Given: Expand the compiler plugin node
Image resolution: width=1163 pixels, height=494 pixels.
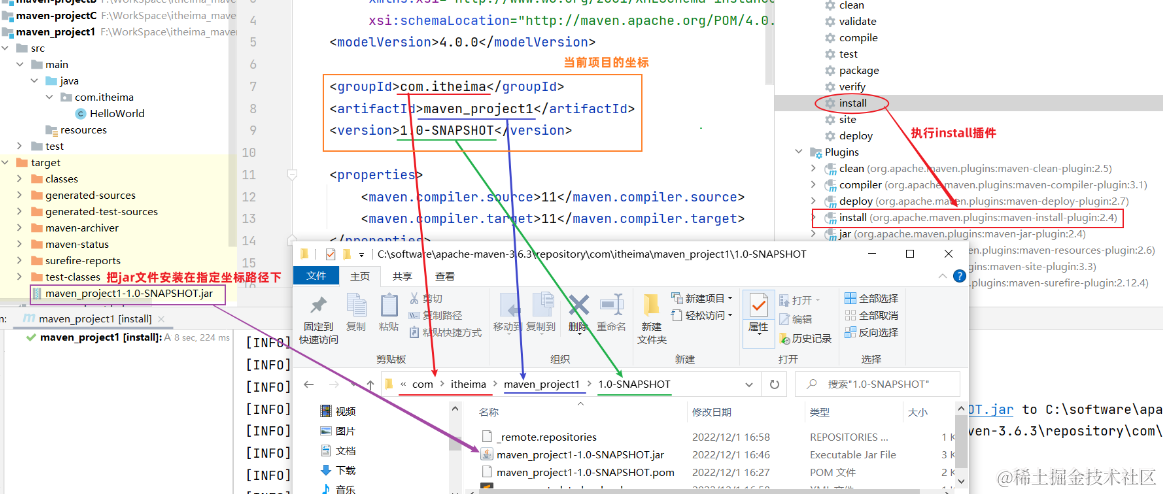Looking at the screenshot, I should tap(815, 185).
